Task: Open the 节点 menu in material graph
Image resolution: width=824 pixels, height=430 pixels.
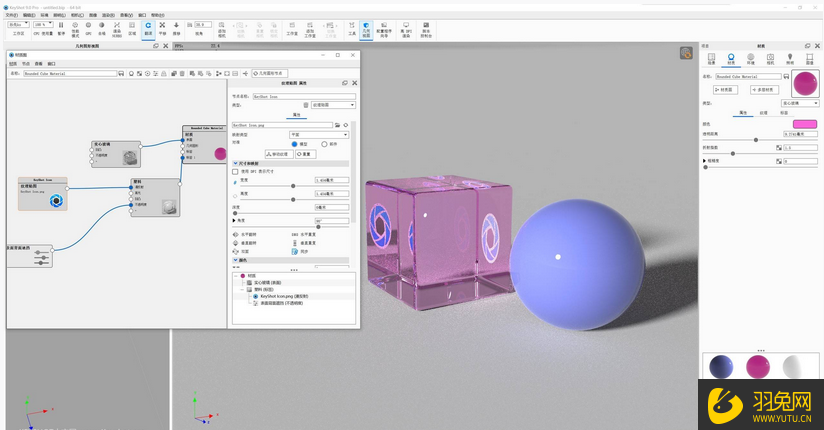Action: click(x=26, y=63)
